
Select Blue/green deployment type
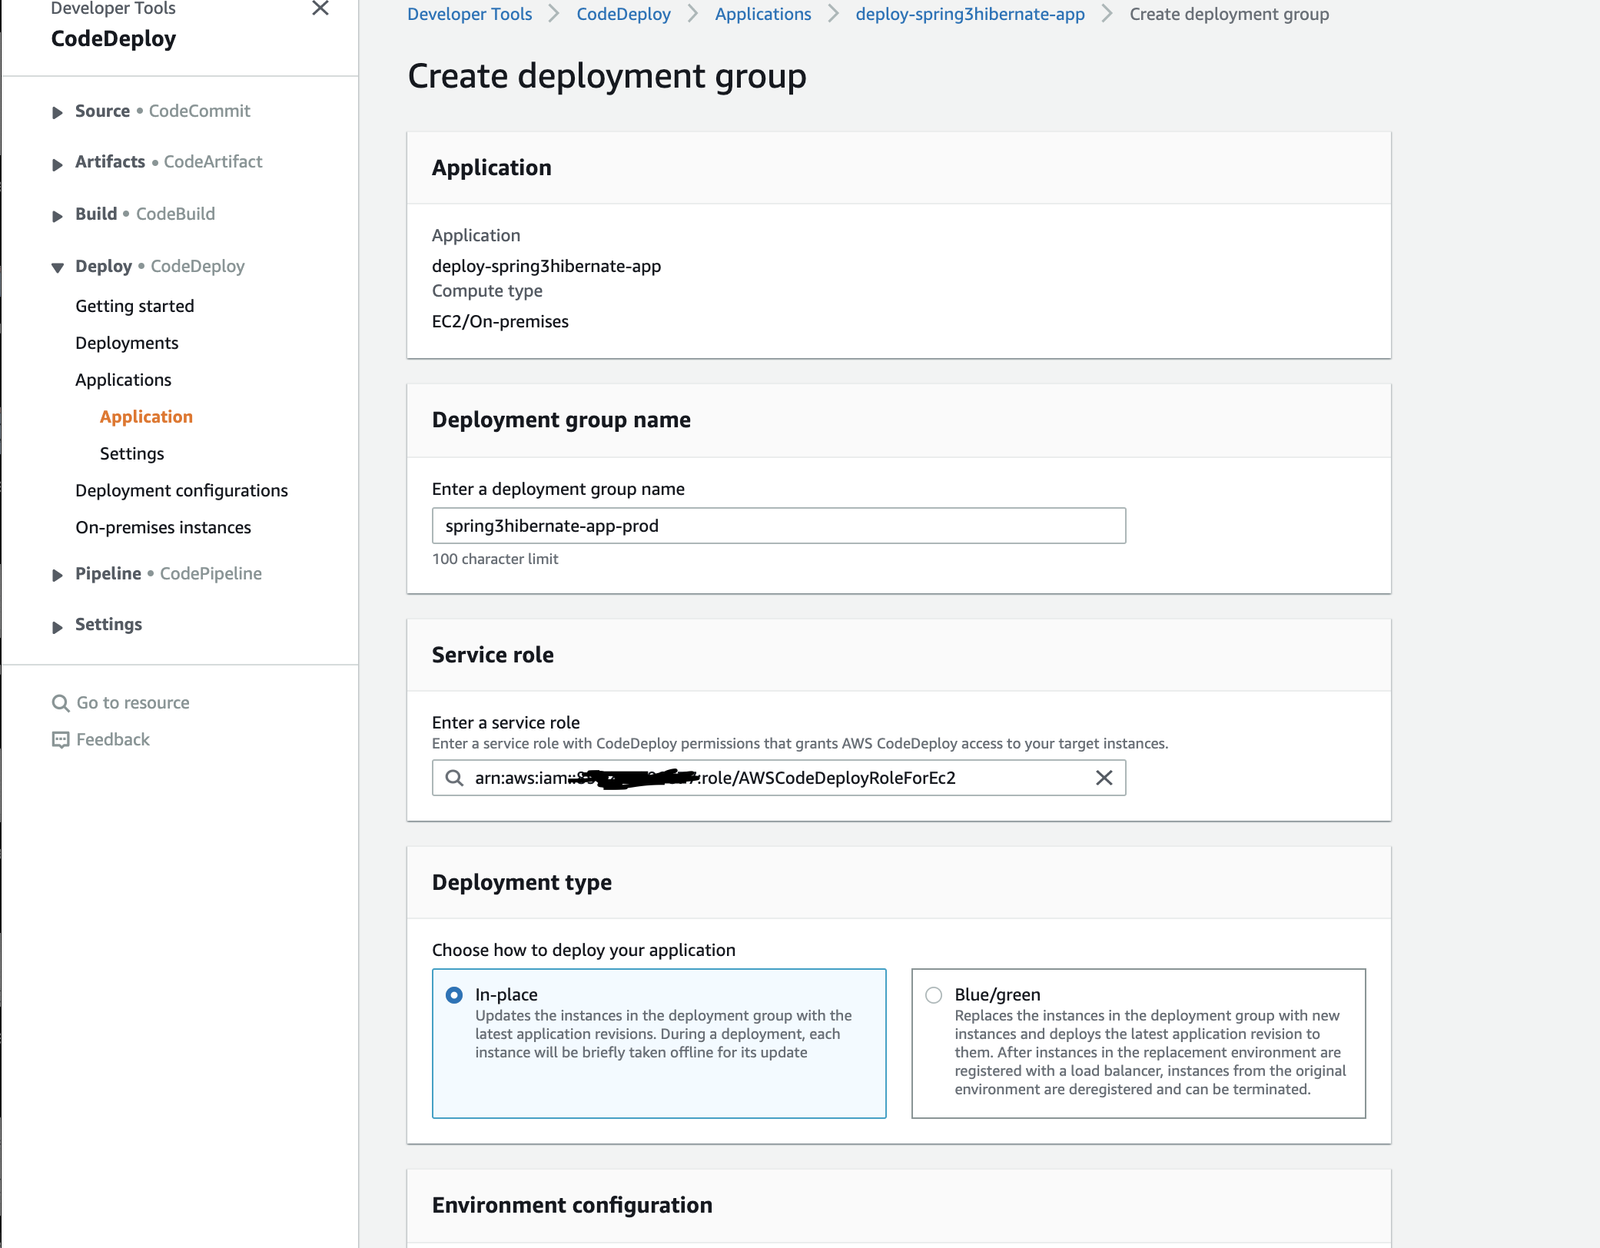pos(934,995)
